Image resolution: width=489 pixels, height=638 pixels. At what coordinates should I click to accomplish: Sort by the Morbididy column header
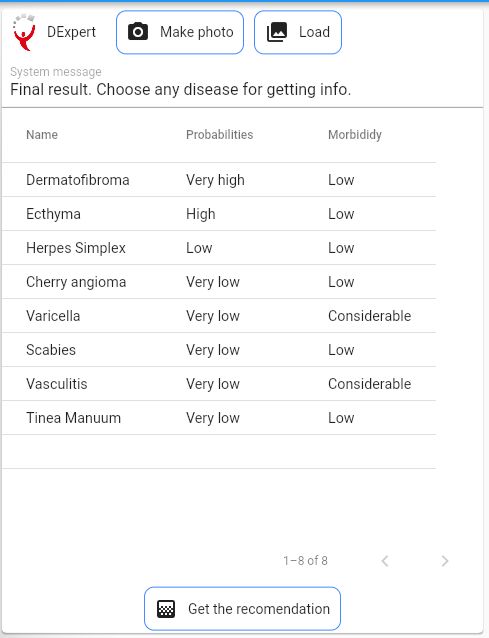point(355,135)
